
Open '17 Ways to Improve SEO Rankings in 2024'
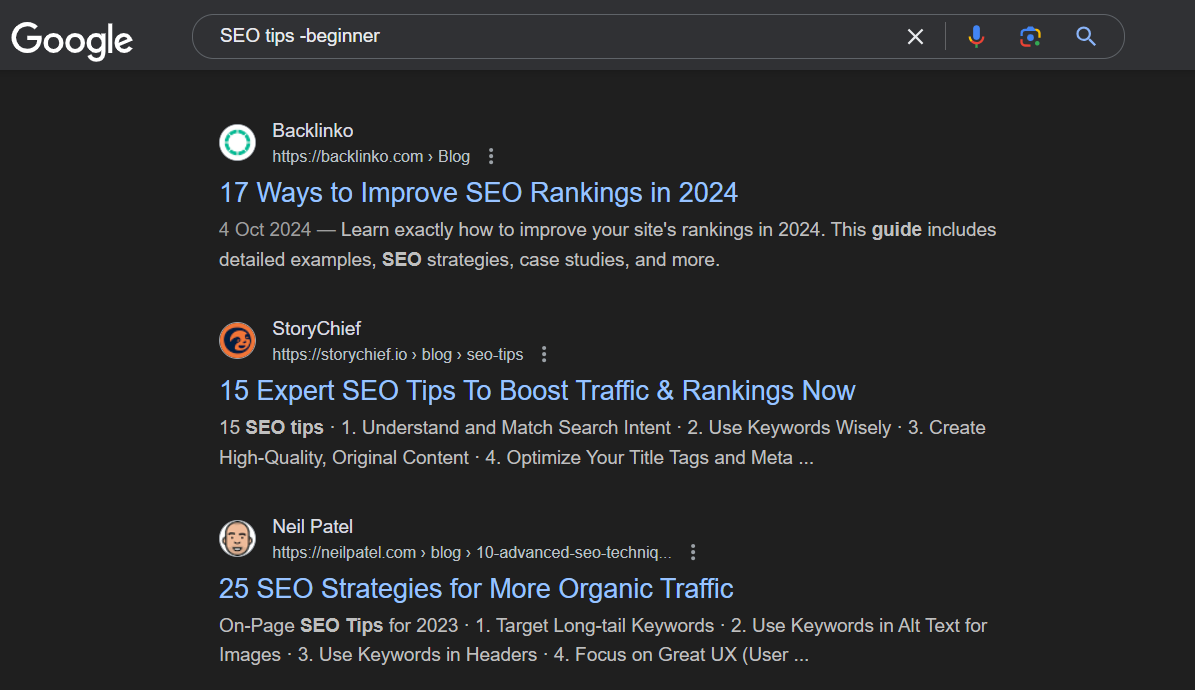tap(479, 193)
